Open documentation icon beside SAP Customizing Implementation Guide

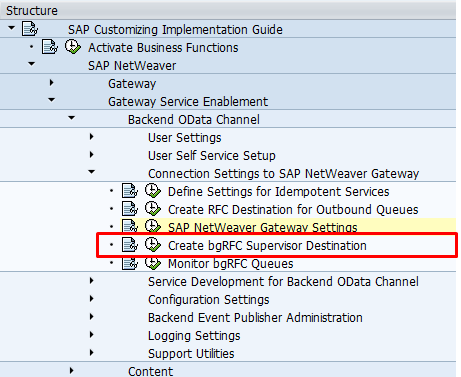pyautogui.click(x=30, y=29)
